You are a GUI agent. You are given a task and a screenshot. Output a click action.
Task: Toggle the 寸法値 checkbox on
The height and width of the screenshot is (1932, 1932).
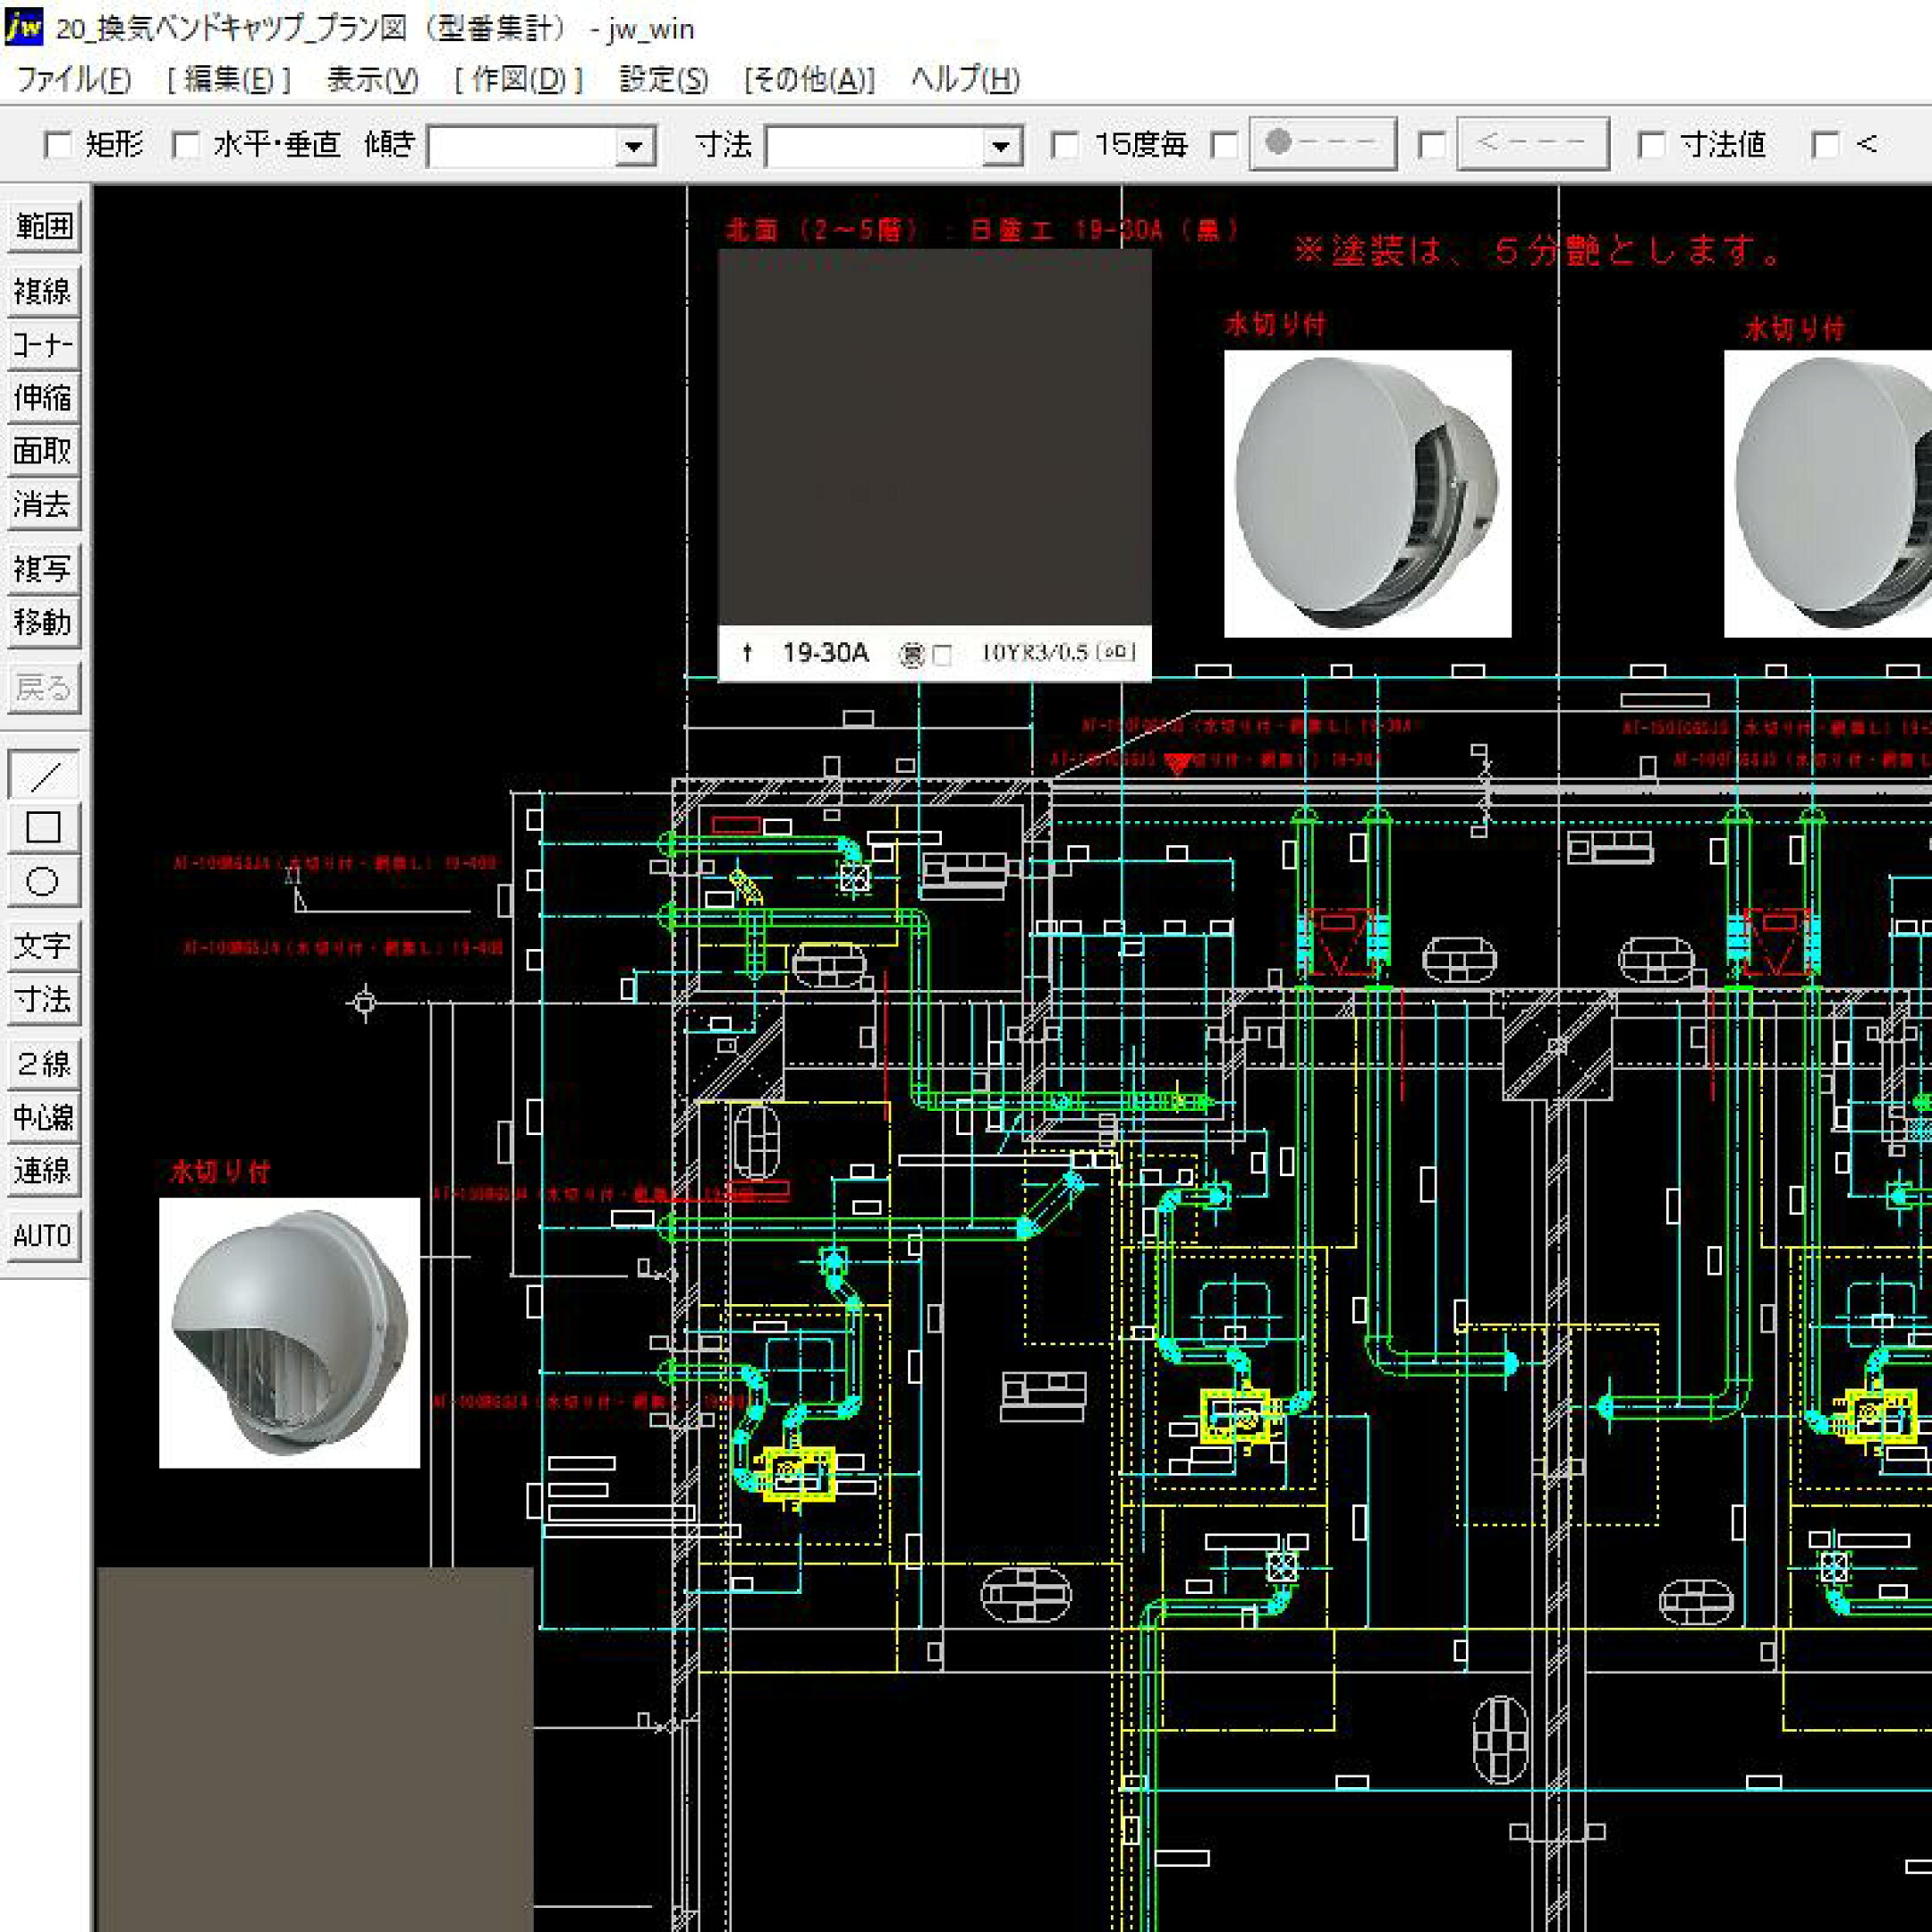pos(1651,144)
